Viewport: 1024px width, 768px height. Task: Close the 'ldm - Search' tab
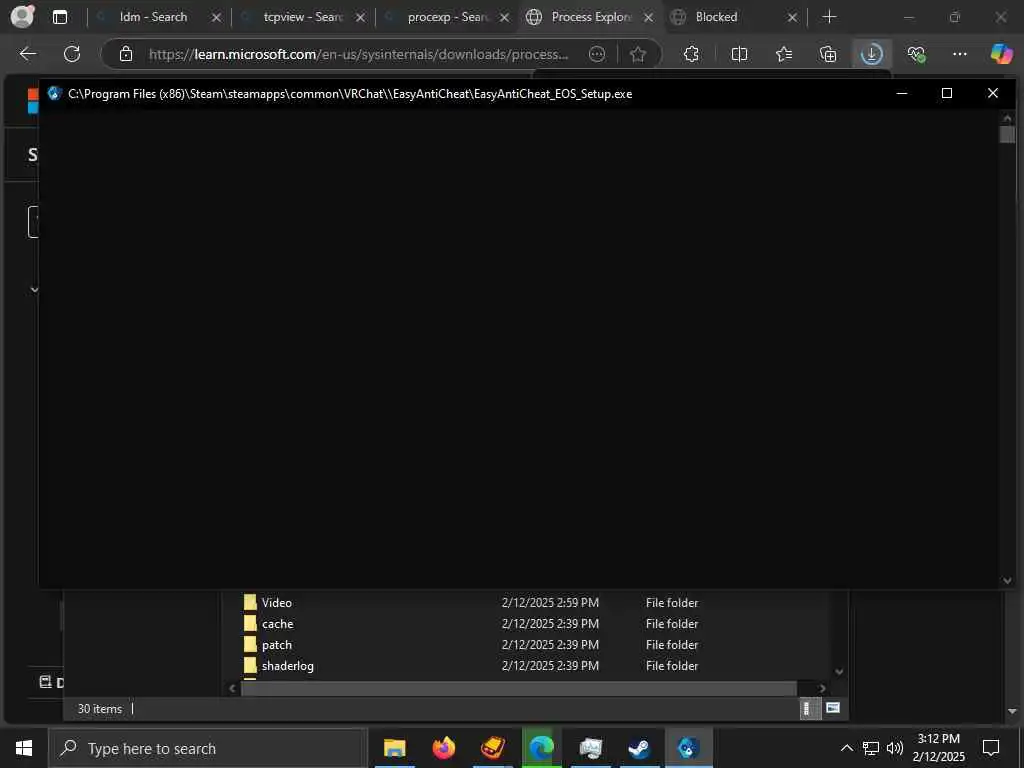point(216,18)
